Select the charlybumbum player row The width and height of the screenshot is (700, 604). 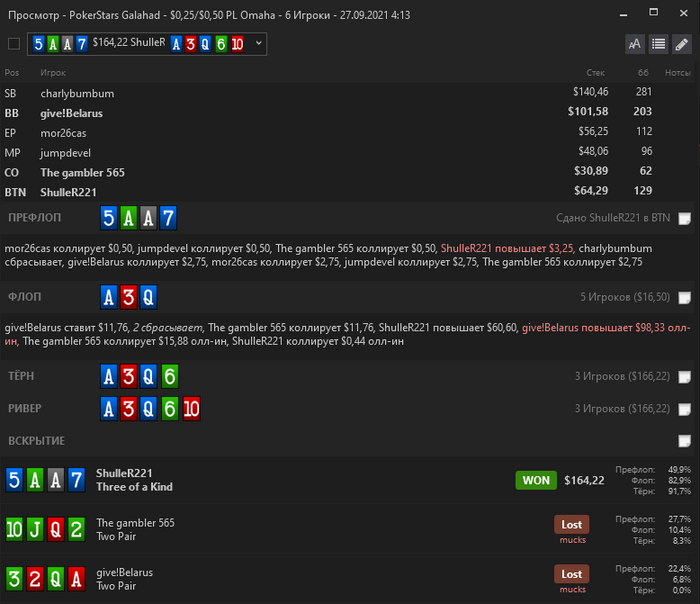point(347,93)
